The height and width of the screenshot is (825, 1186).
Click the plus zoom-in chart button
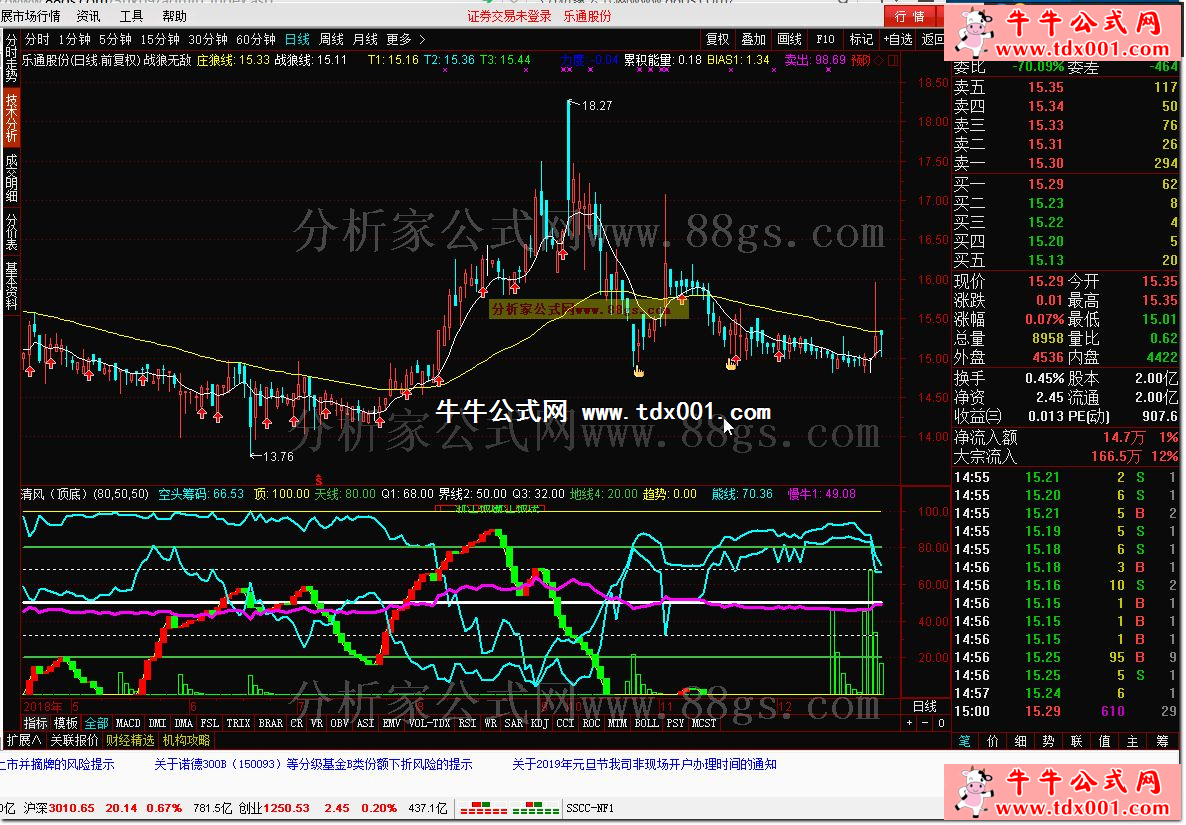pyautogui.click(x=910, y=723)
